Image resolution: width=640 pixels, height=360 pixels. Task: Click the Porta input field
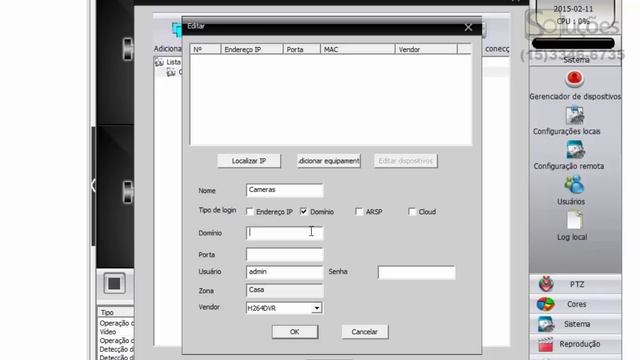[x=284, y=255]
